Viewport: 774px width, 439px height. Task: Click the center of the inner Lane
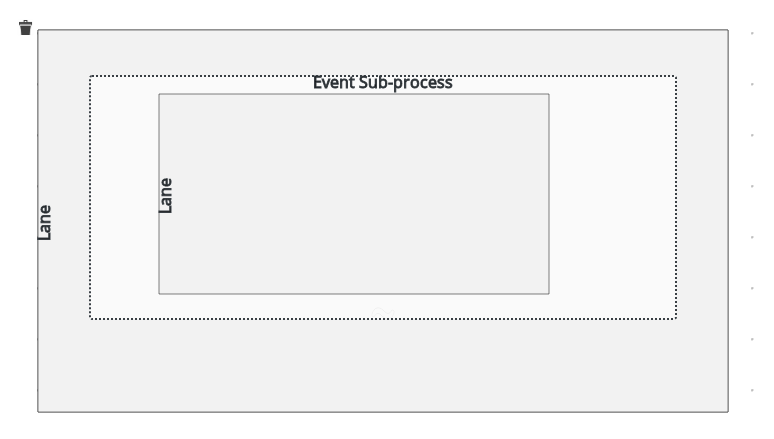click(x=354, y=194)
